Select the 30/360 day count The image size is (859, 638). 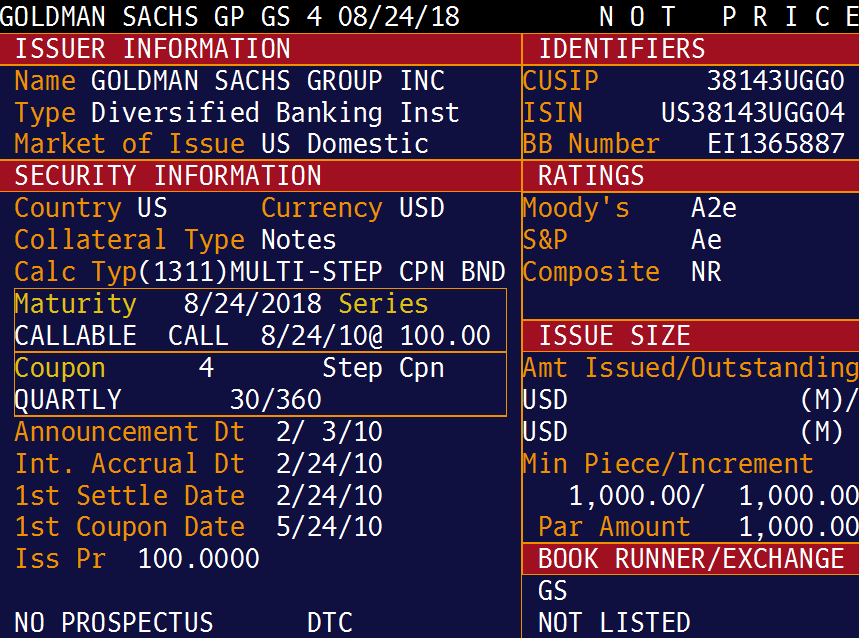pyautogui.click(x=276, y=400)
